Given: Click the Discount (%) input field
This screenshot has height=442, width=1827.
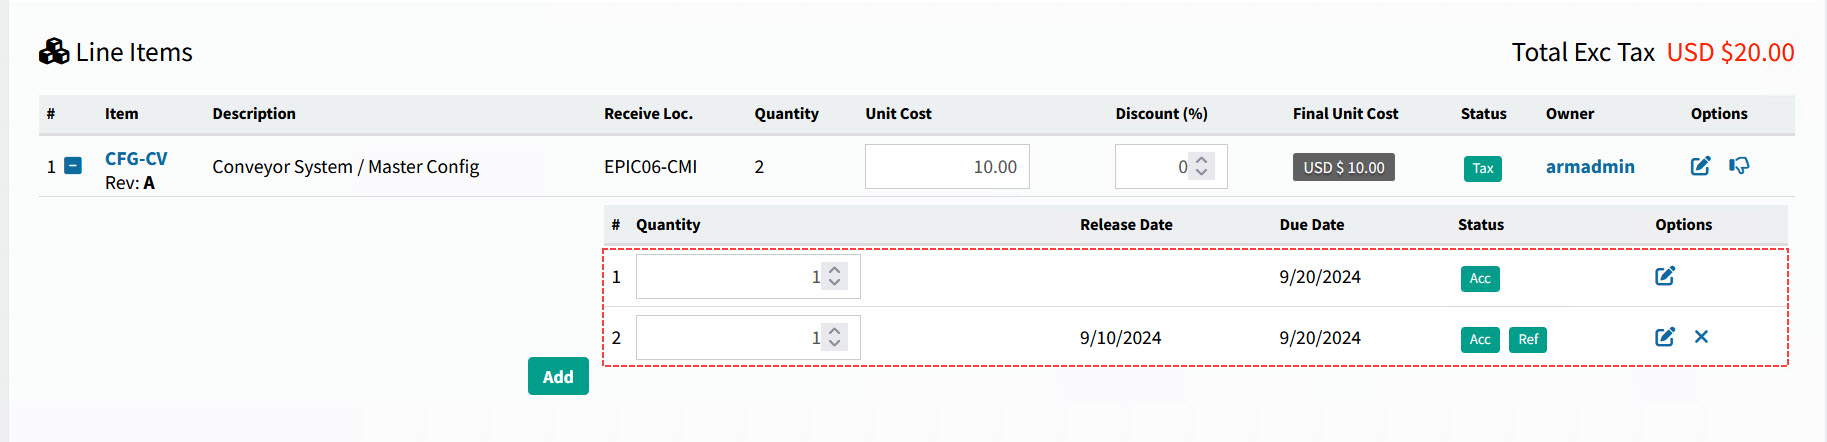Looking at the screenshot, I should coord(1152,167).
